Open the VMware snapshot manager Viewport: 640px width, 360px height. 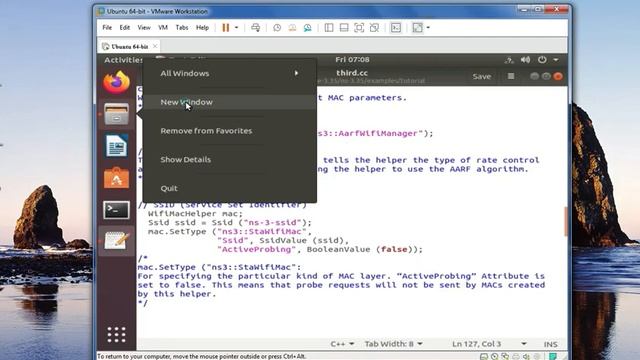pos(307,27)
